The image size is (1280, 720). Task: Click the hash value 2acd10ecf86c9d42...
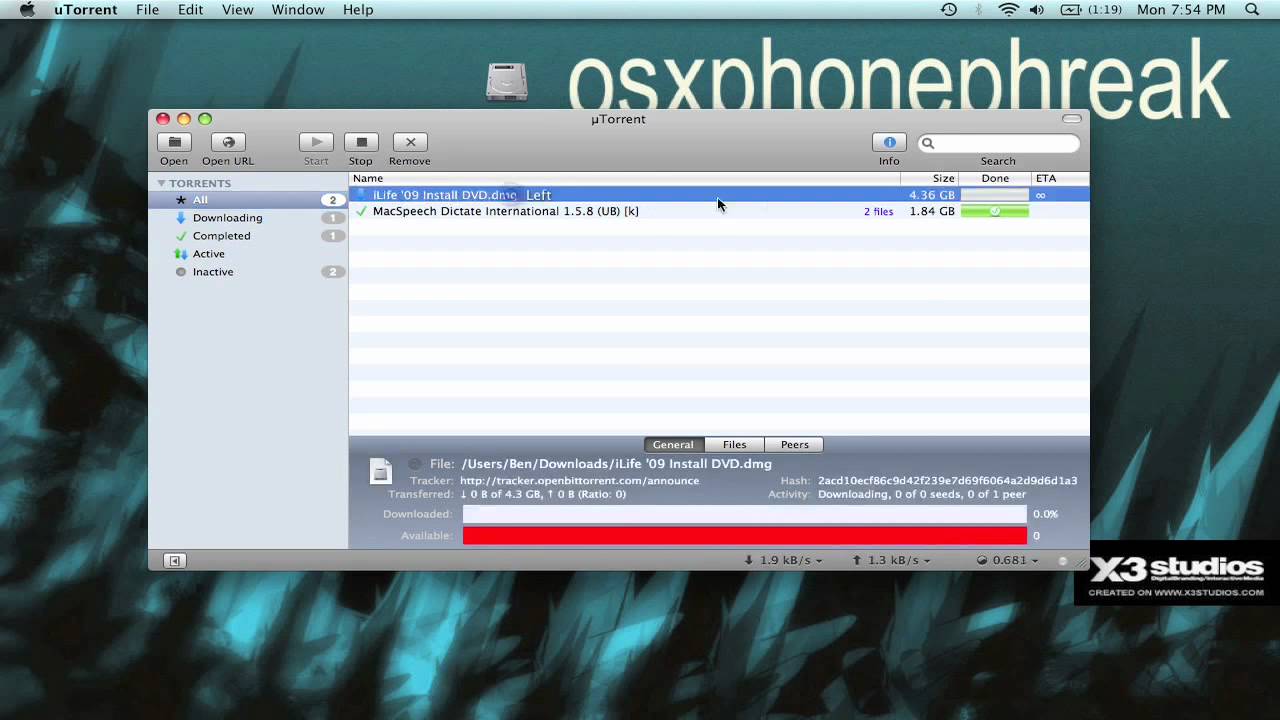947,481
